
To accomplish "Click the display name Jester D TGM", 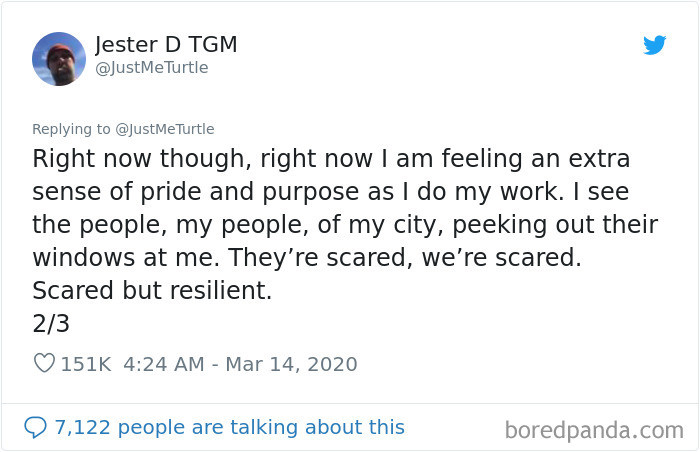I will click(166, 45).
